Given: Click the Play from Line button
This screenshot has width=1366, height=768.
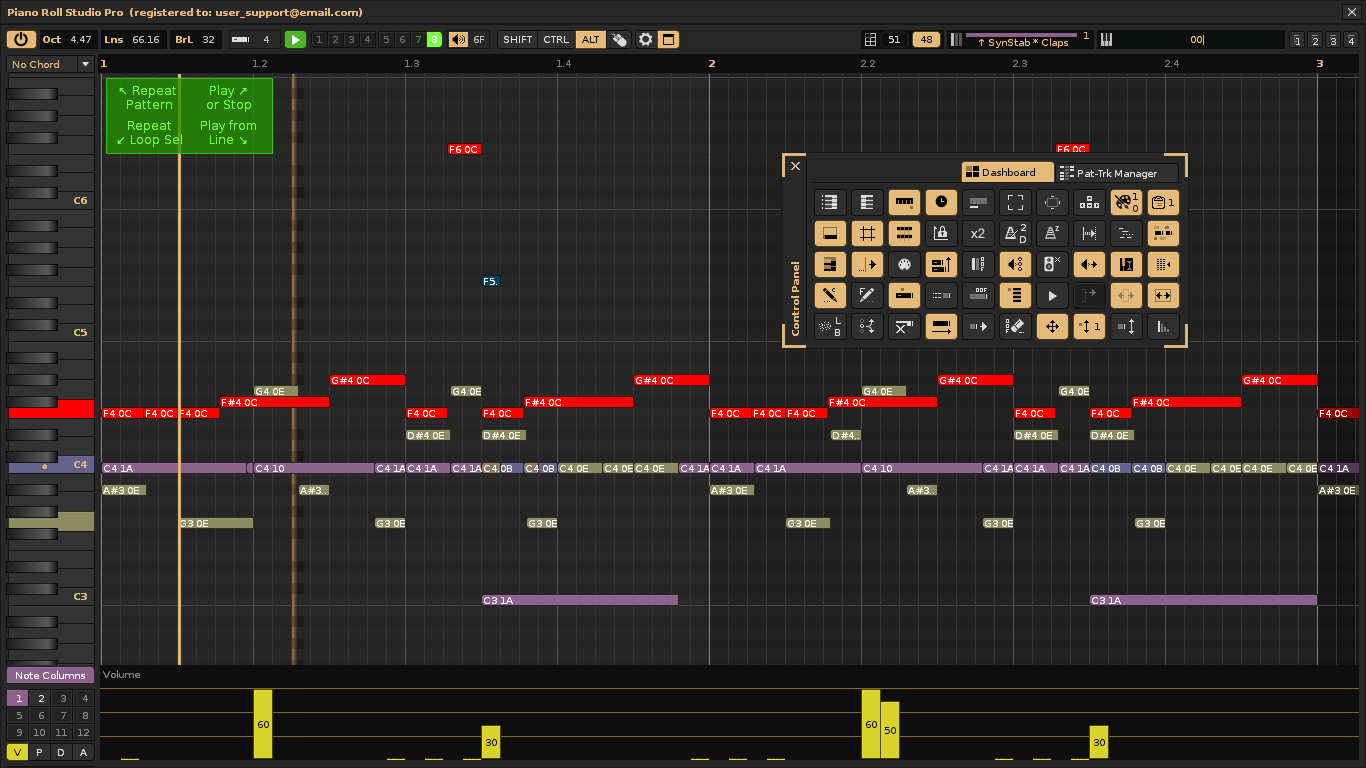Looking at the screenshot, I should coord(229,133).
